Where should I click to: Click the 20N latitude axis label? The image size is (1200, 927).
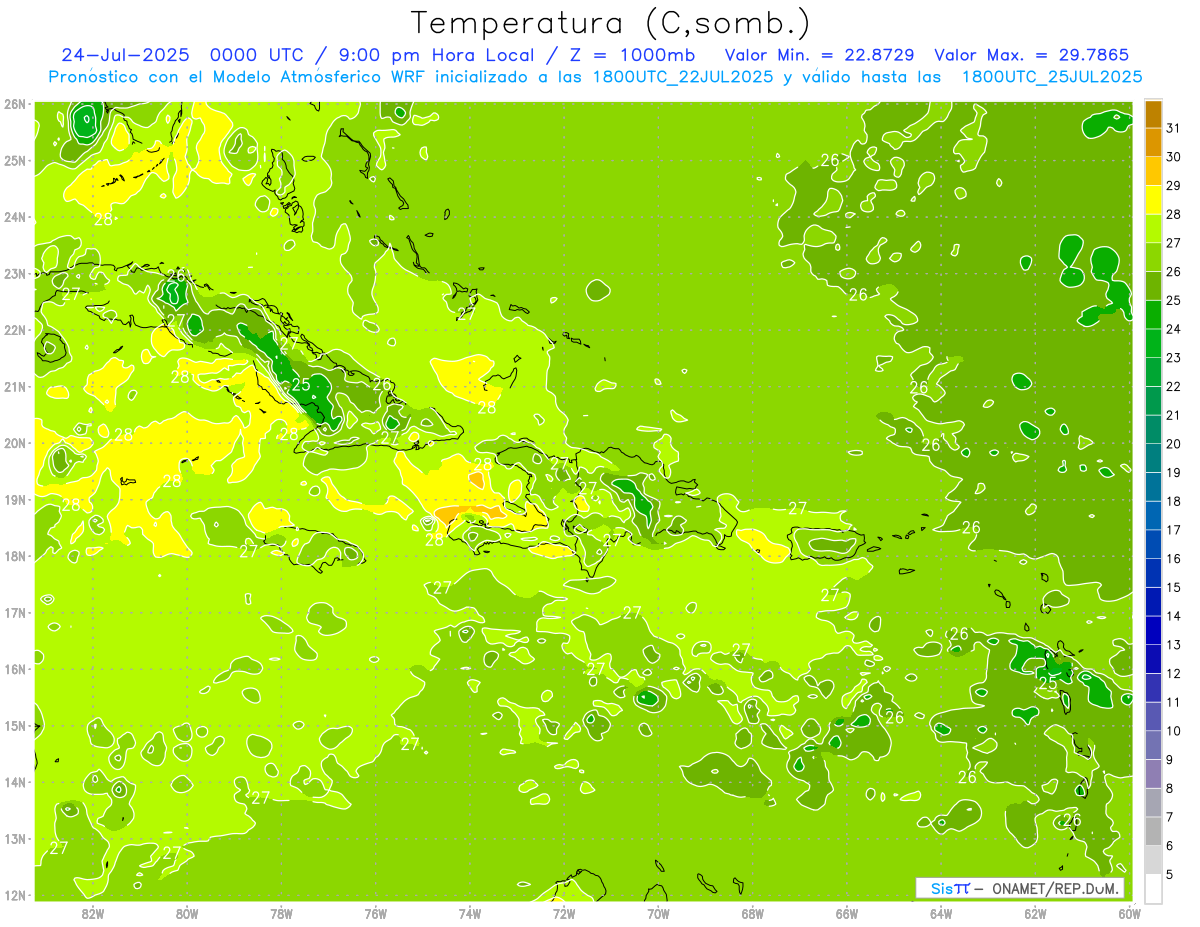tap(15, 443)
